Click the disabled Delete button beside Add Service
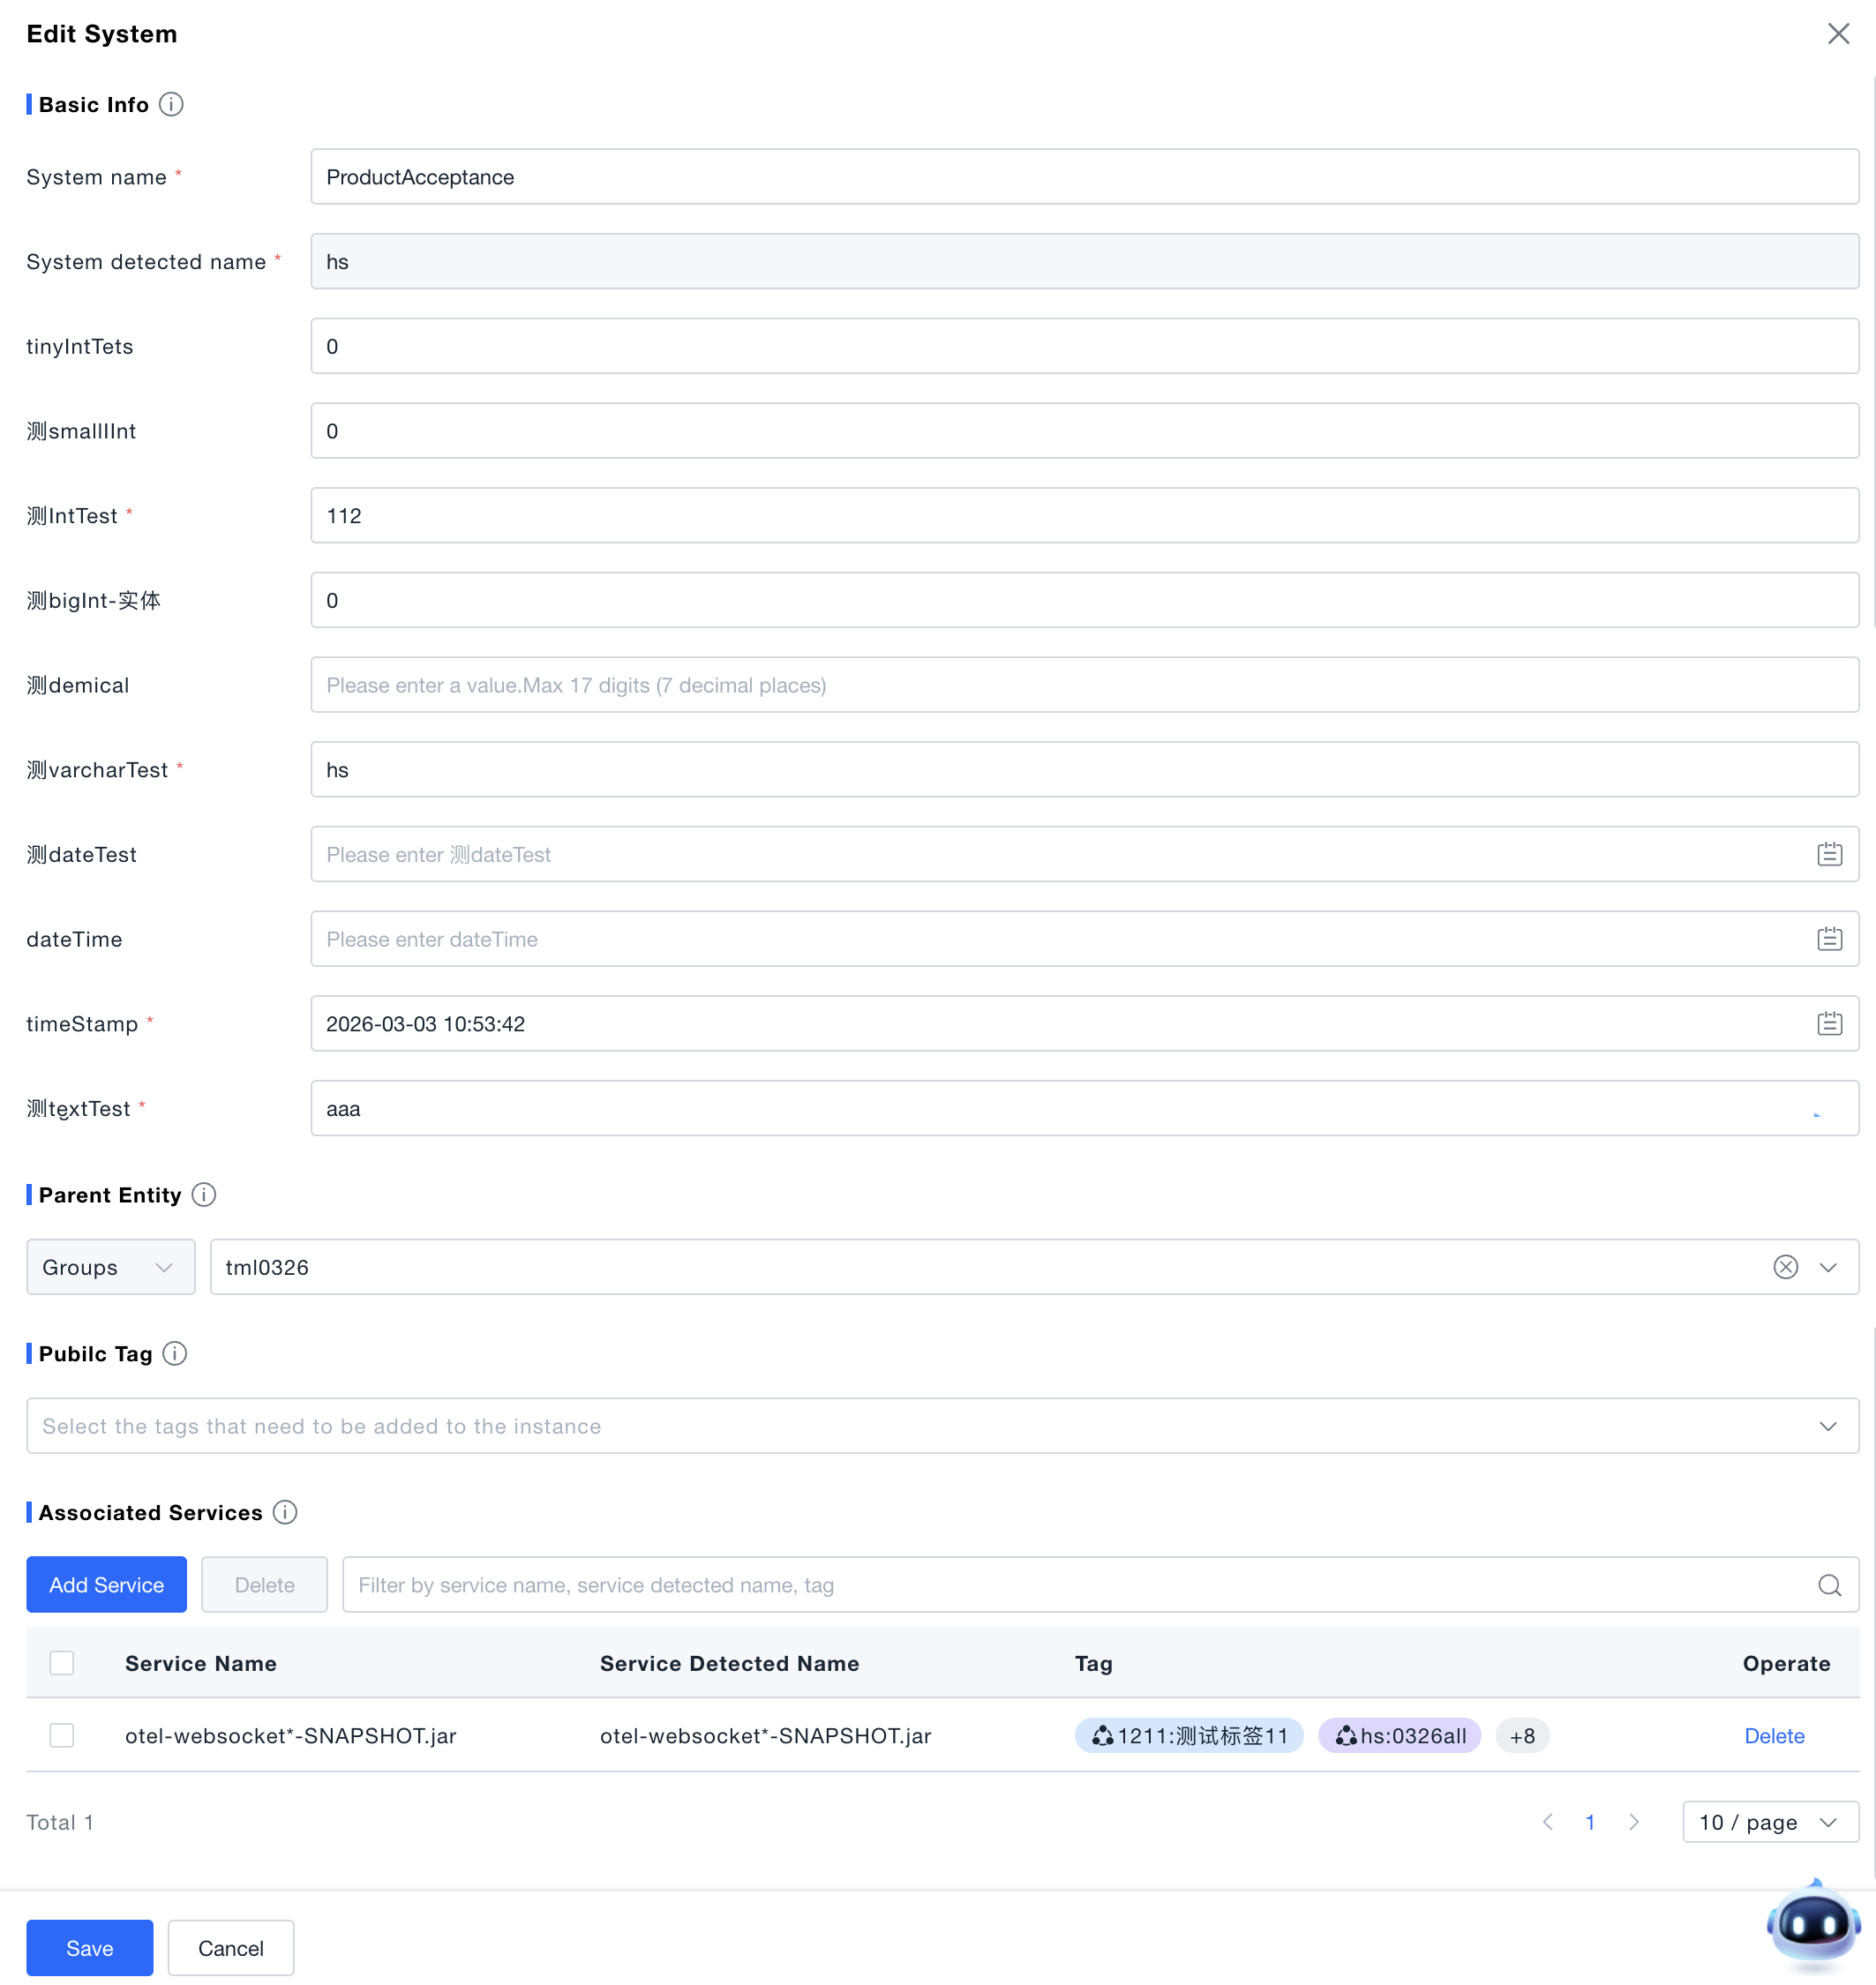Image resolution: width=1876 pixels, height=1985 pixels. point(264,1585)
